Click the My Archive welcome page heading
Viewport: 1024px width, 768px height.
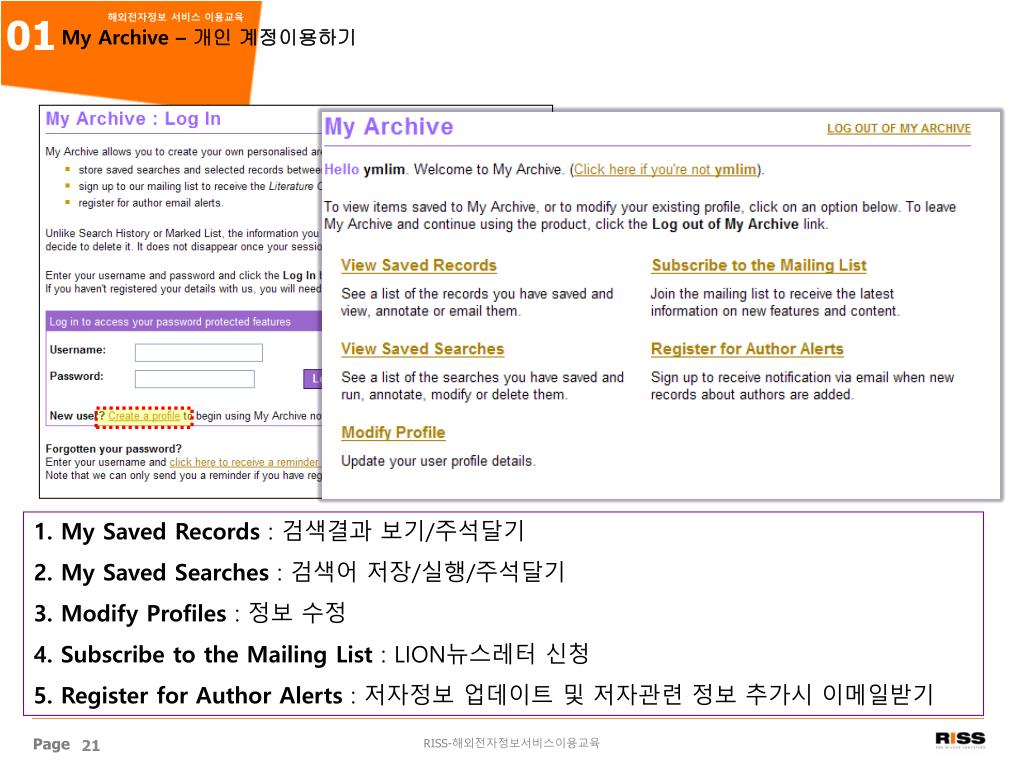pyautogui.click(x=389, y=127)
